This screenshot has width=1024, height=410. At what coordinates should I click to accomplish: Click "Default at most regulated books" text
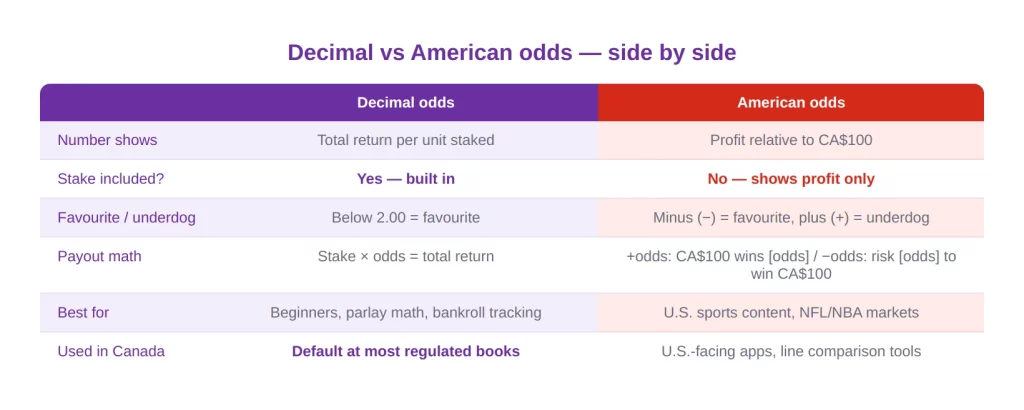coord(405,351)
